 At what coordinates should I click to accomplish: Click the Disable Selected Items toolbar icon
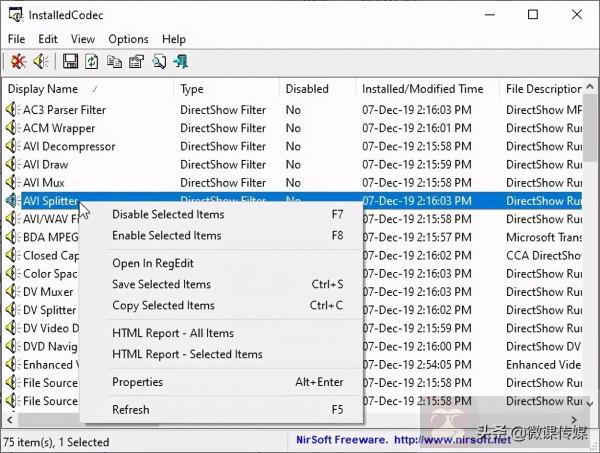tap(18, 61)
